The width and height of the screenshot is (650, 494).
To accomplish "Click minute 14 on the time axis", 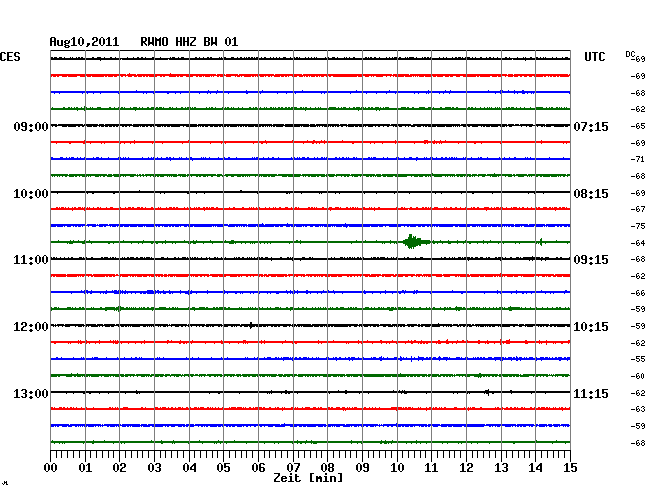I will (x=535, y=468).
